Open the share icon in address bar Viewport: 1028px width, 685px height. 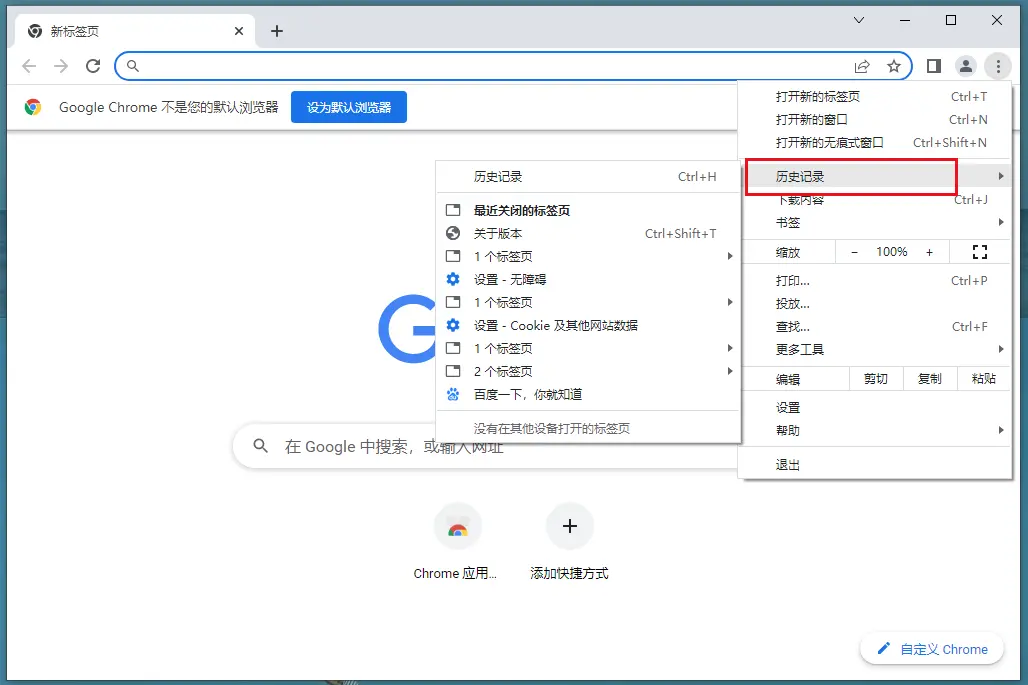point(862,66)
